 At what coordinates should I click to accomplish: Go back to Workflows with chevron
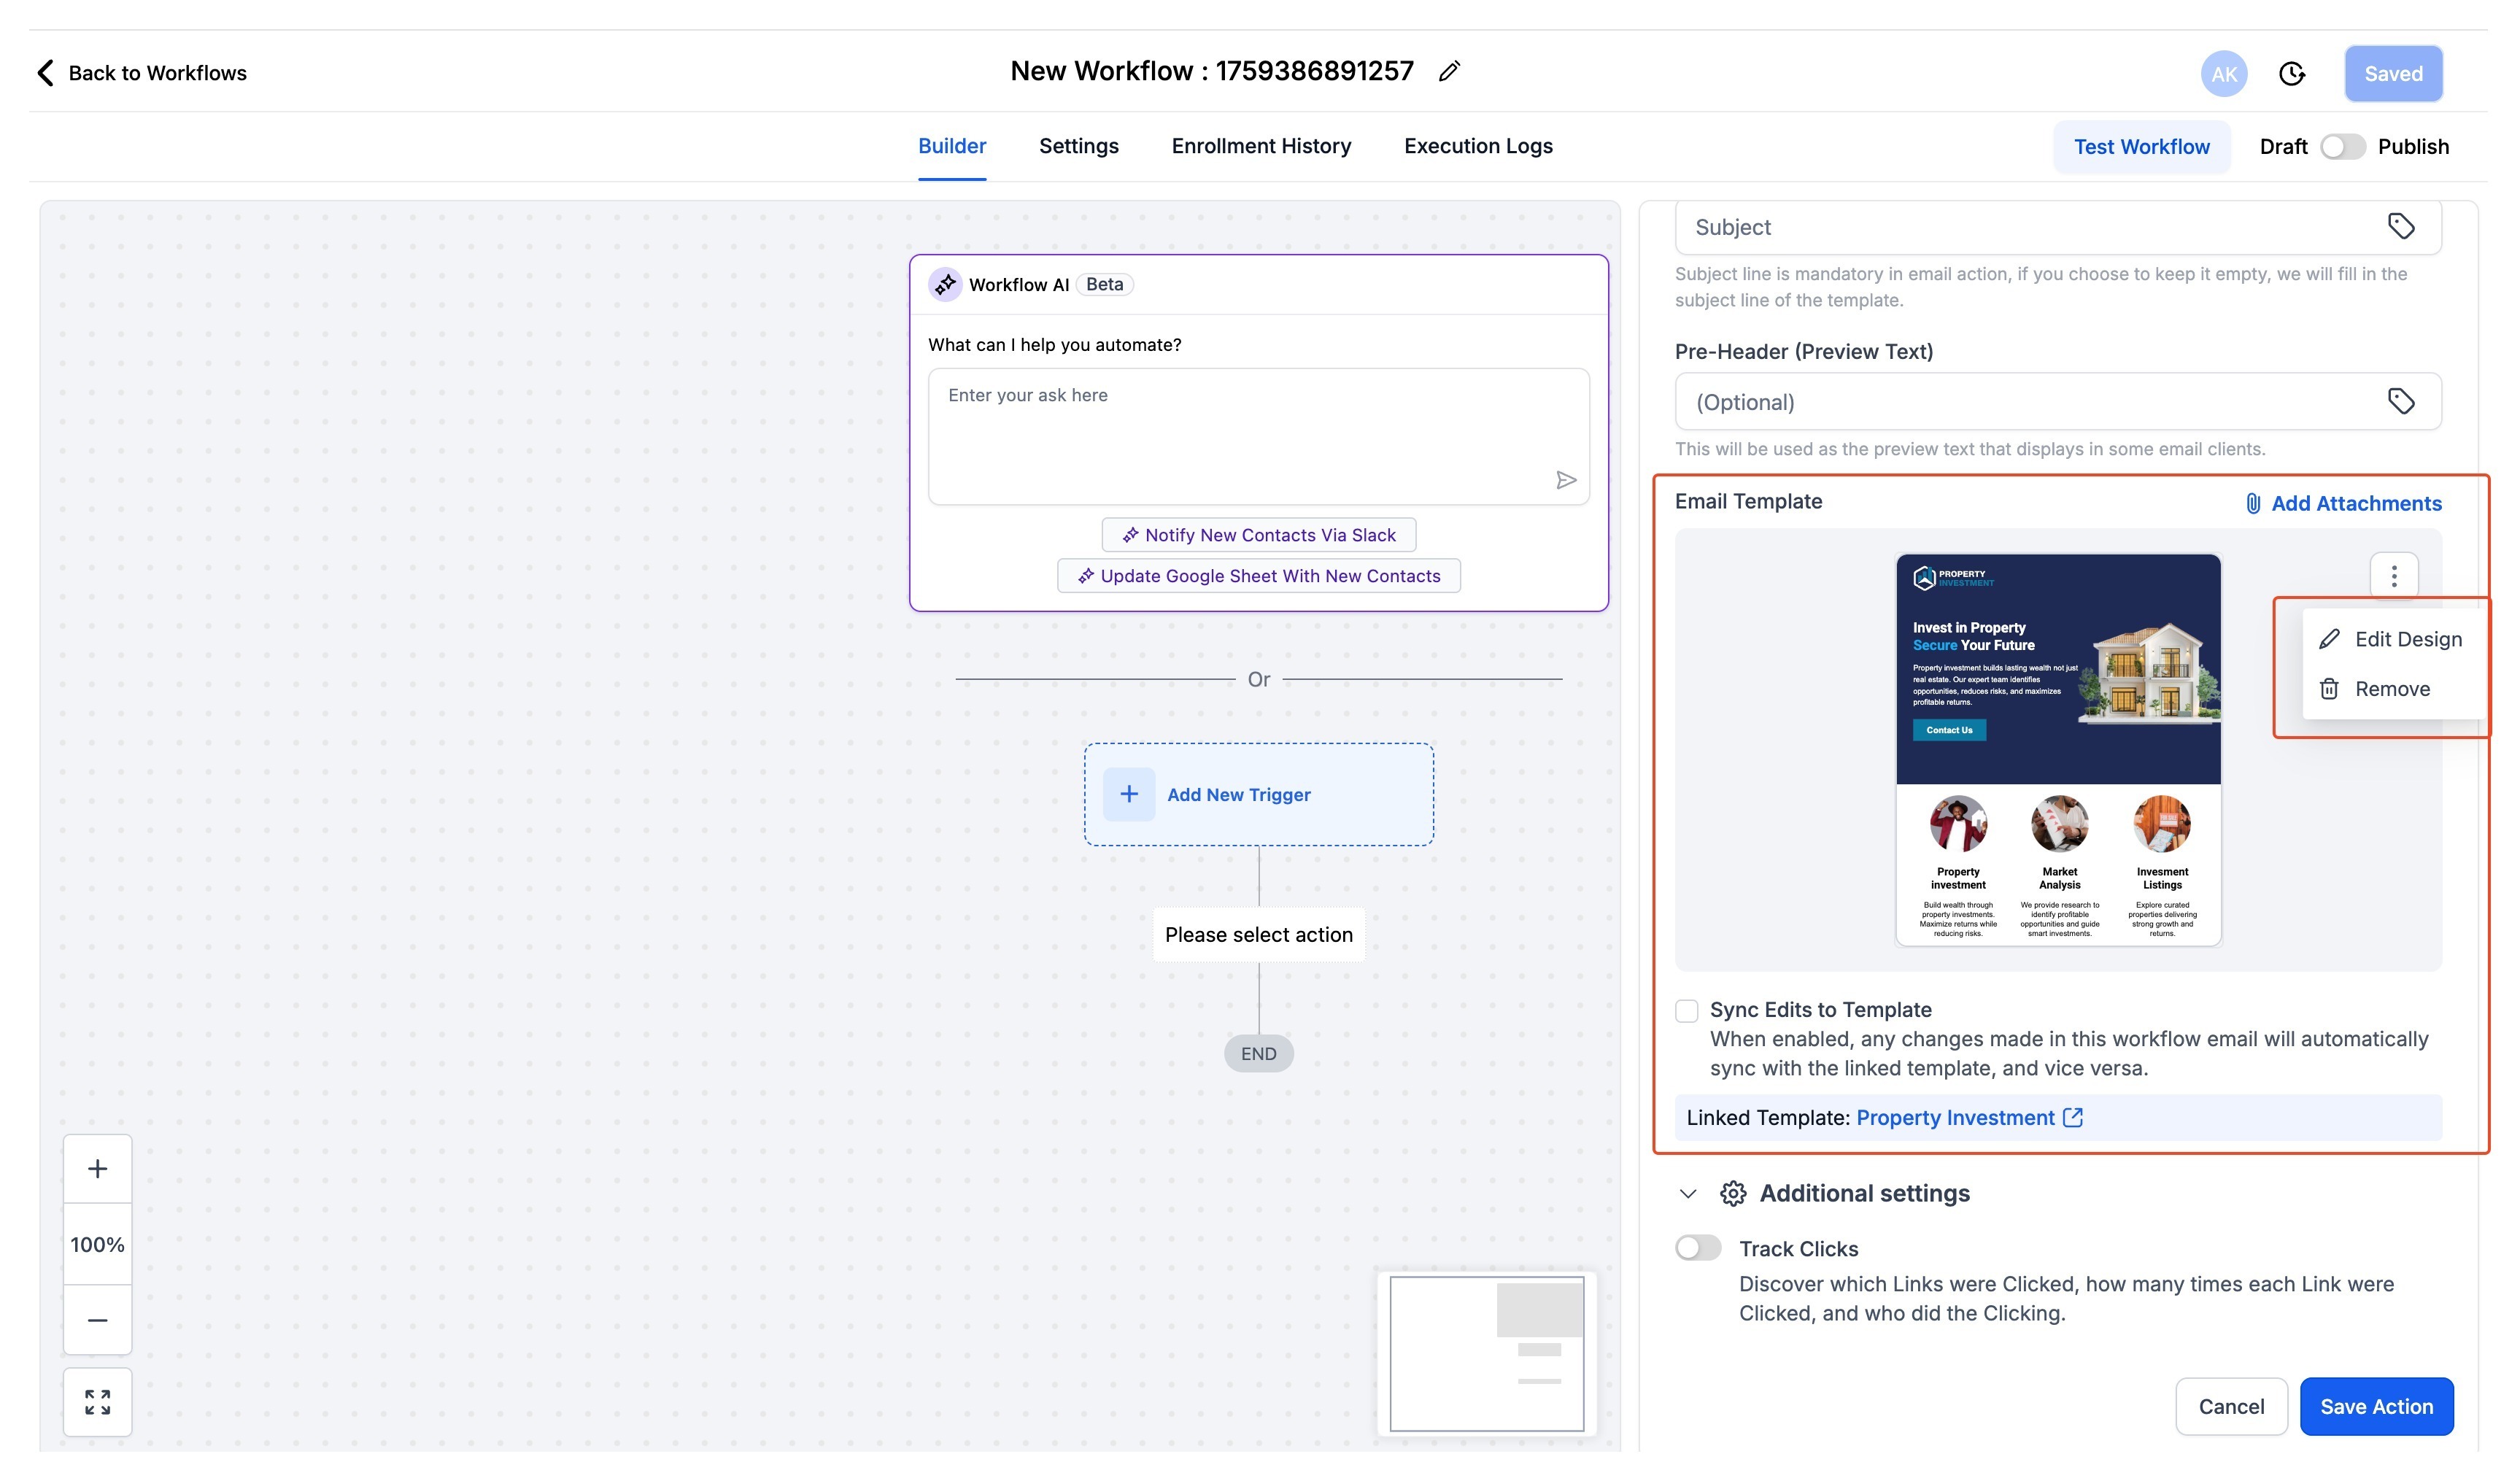point(45,73)
